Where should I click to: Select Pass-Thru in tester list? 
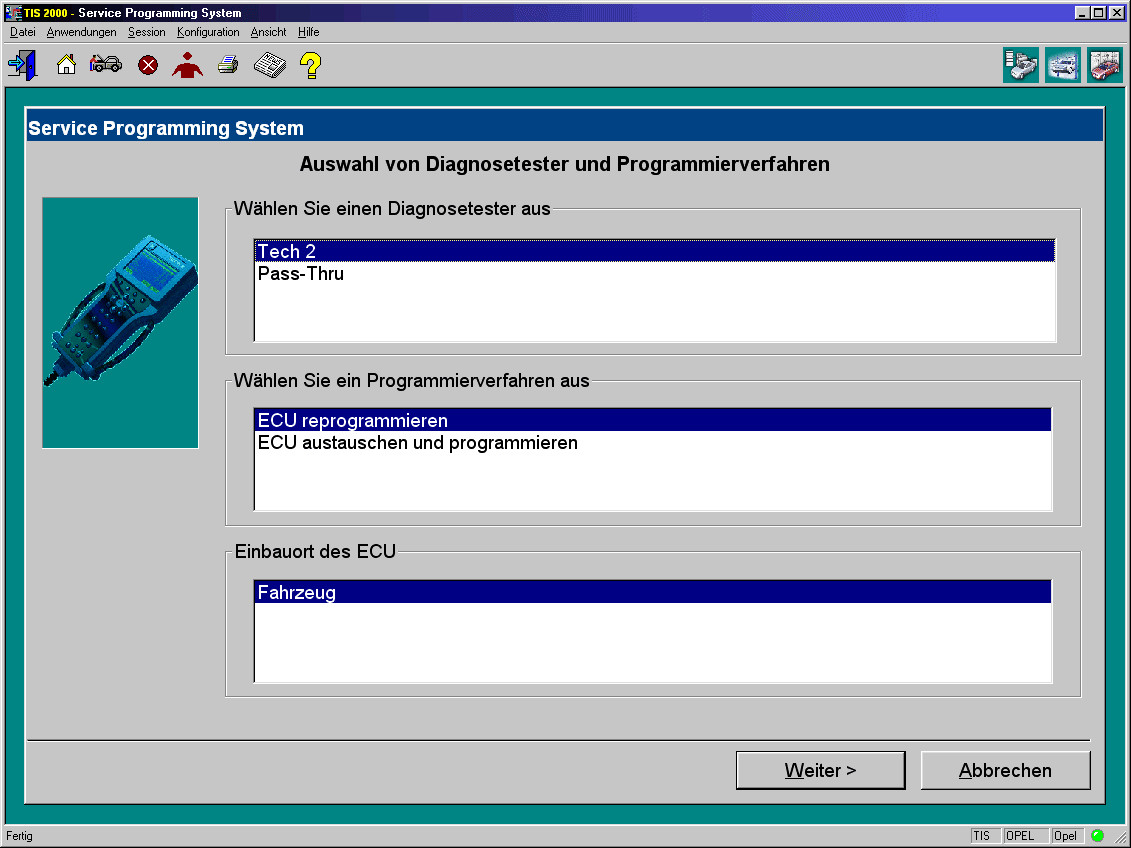[x=655, y=273]
